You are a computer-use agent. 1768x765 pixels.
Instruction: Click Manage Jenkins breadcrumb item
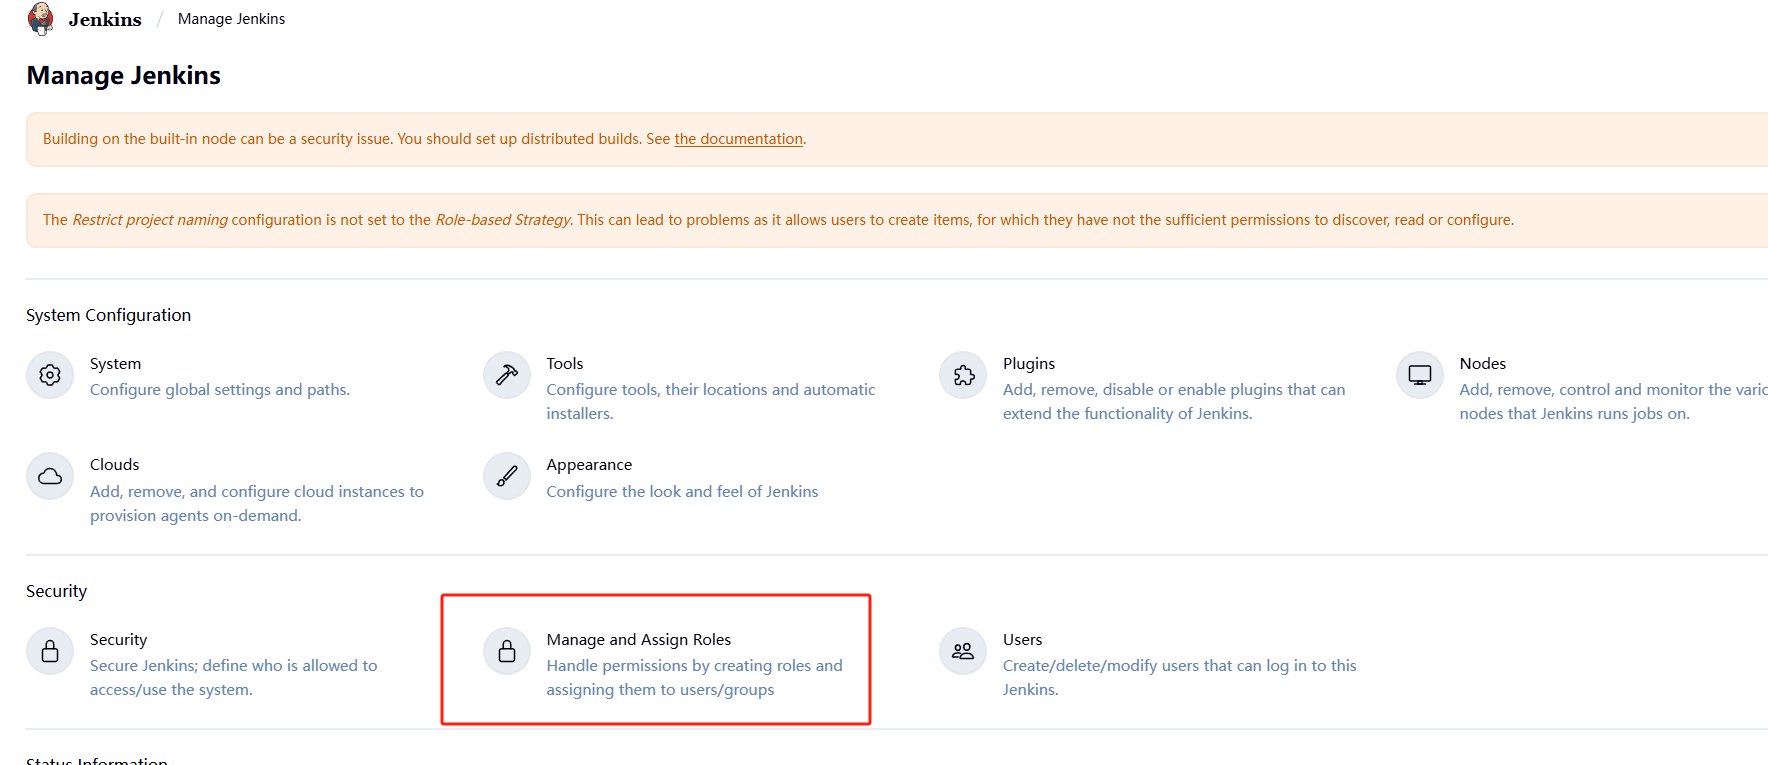pyautogui.click(x=231, y=19)
